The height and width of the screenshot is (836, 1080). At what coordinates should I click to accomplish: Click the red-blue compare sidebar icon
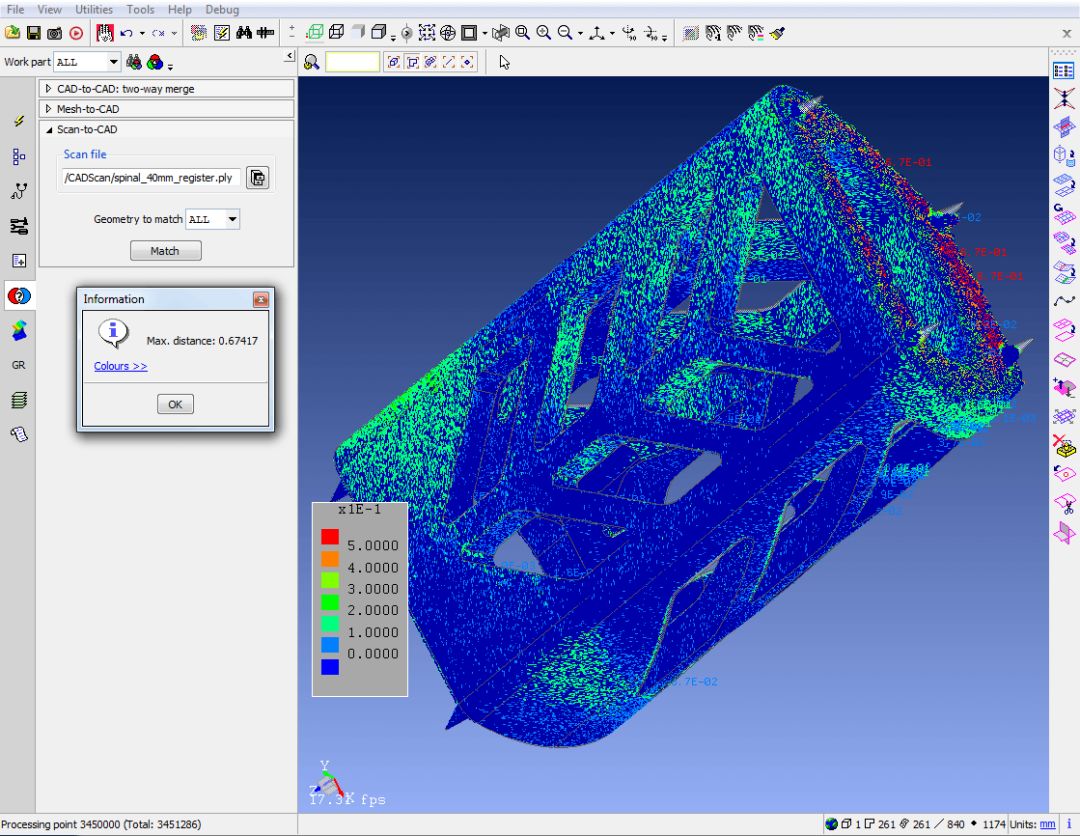click(x=19, y=296)
